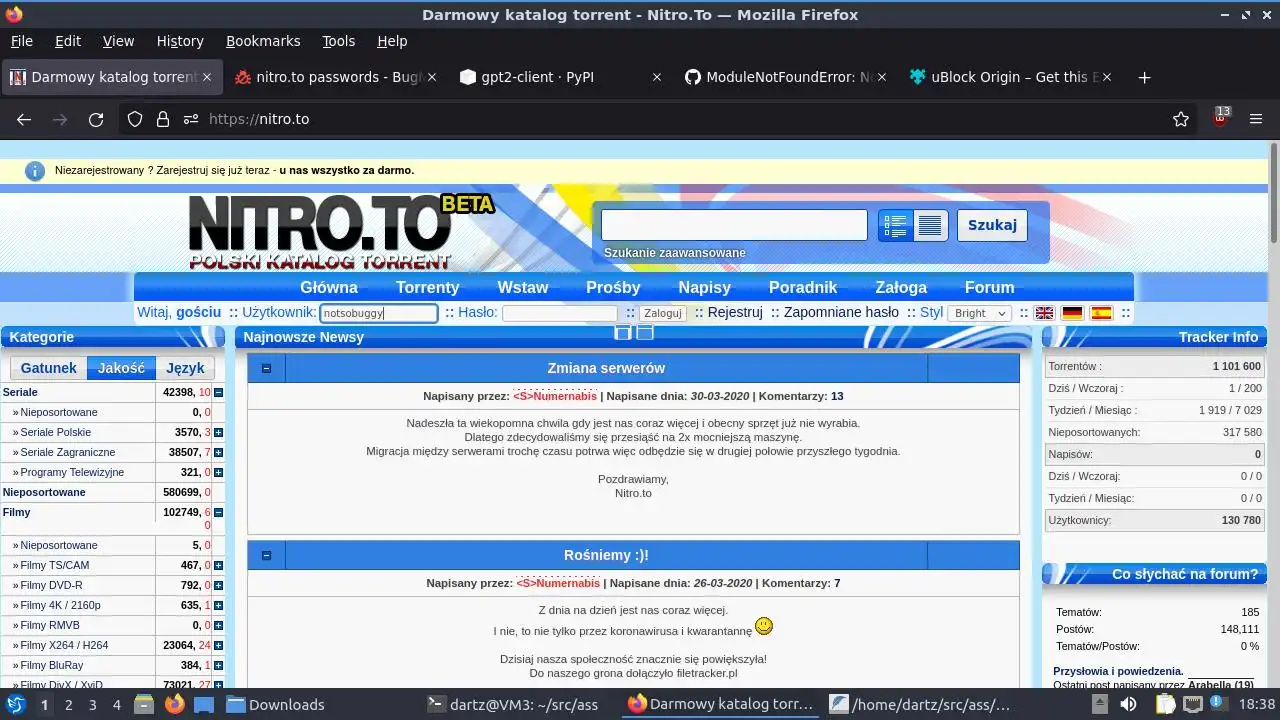The height and width of the screenshot is (720, 1280).
Task: Open the Firefox hamburger menu
Action: point(1256,119)
